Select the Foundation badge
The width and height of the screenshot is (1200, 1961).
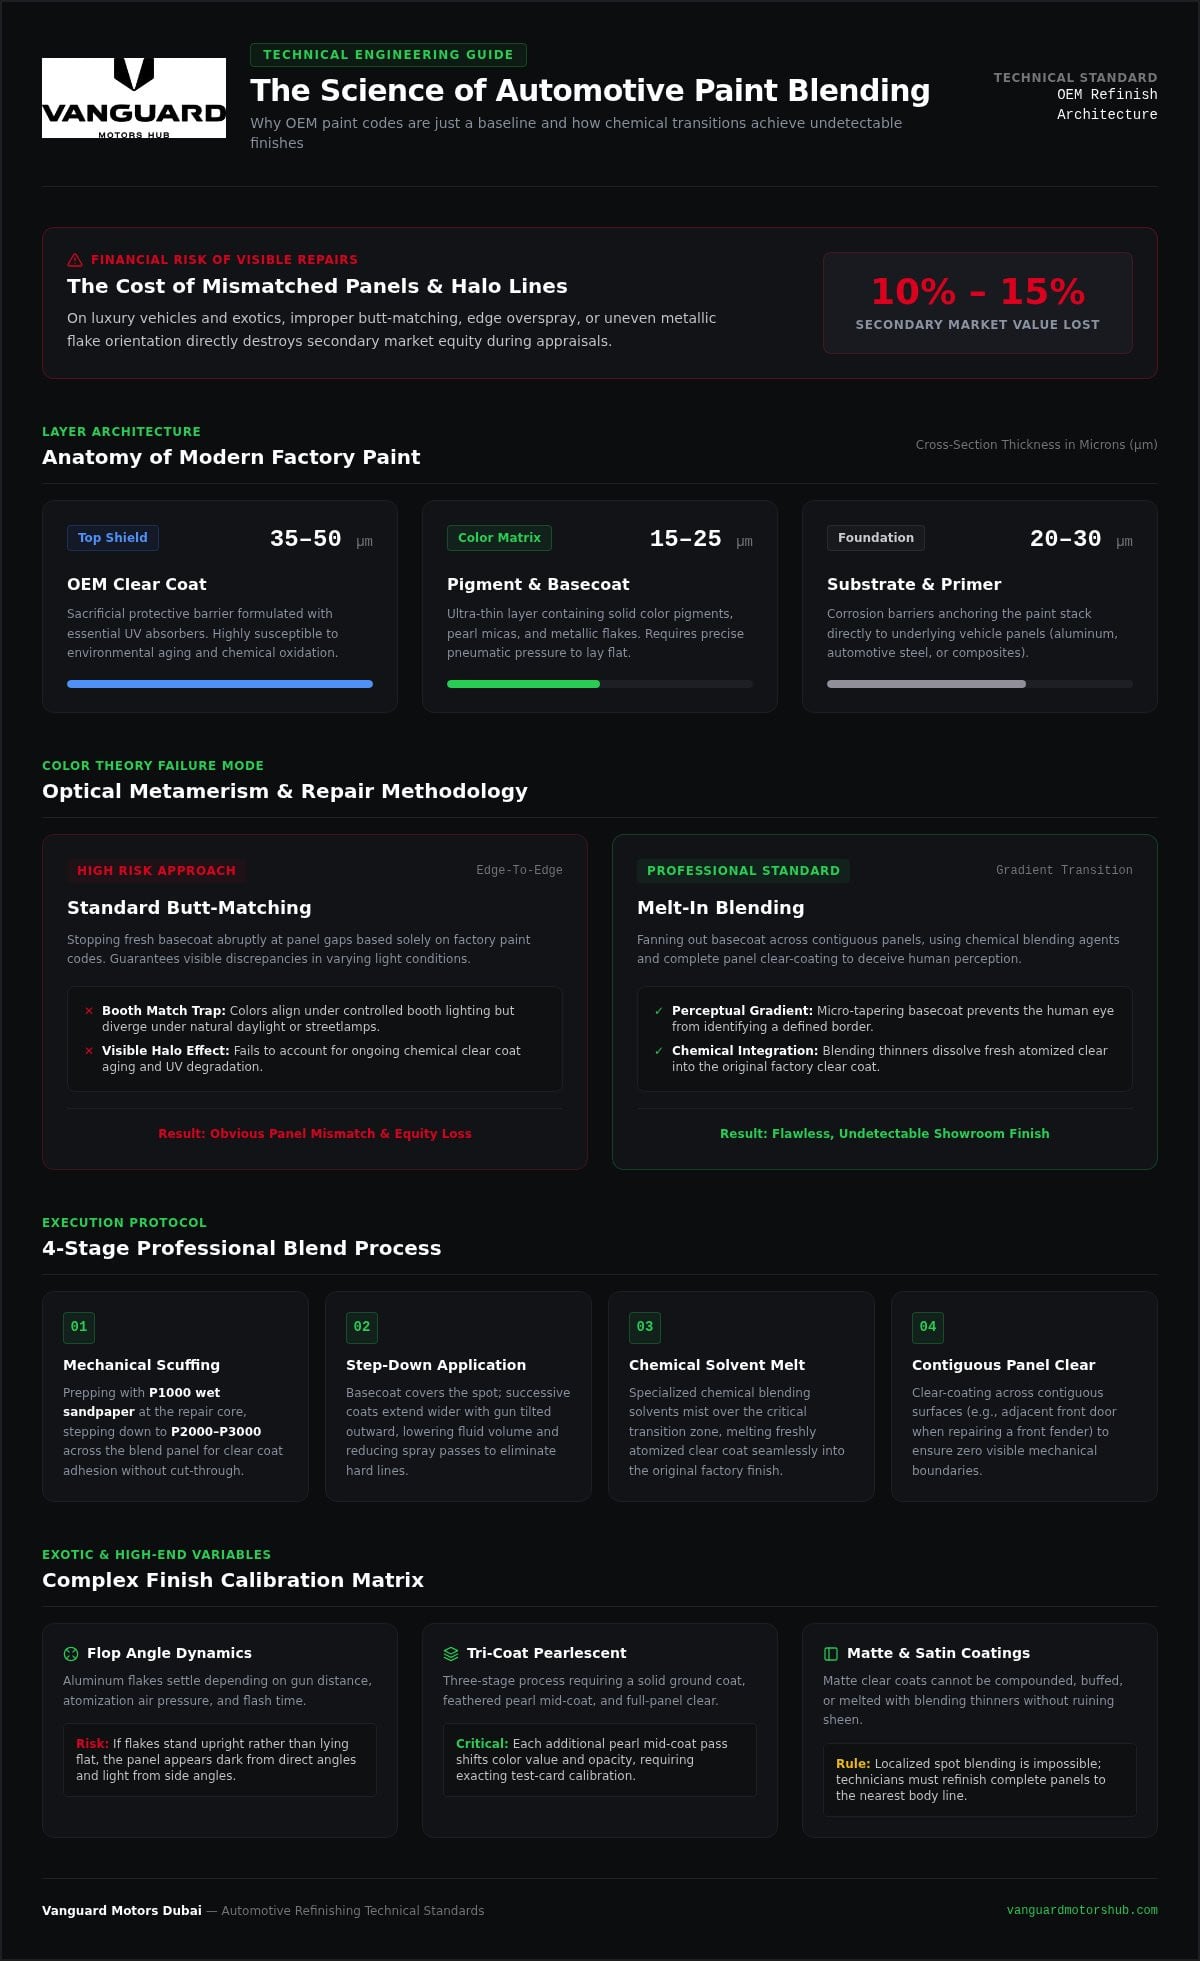click(x=876, y=538)
